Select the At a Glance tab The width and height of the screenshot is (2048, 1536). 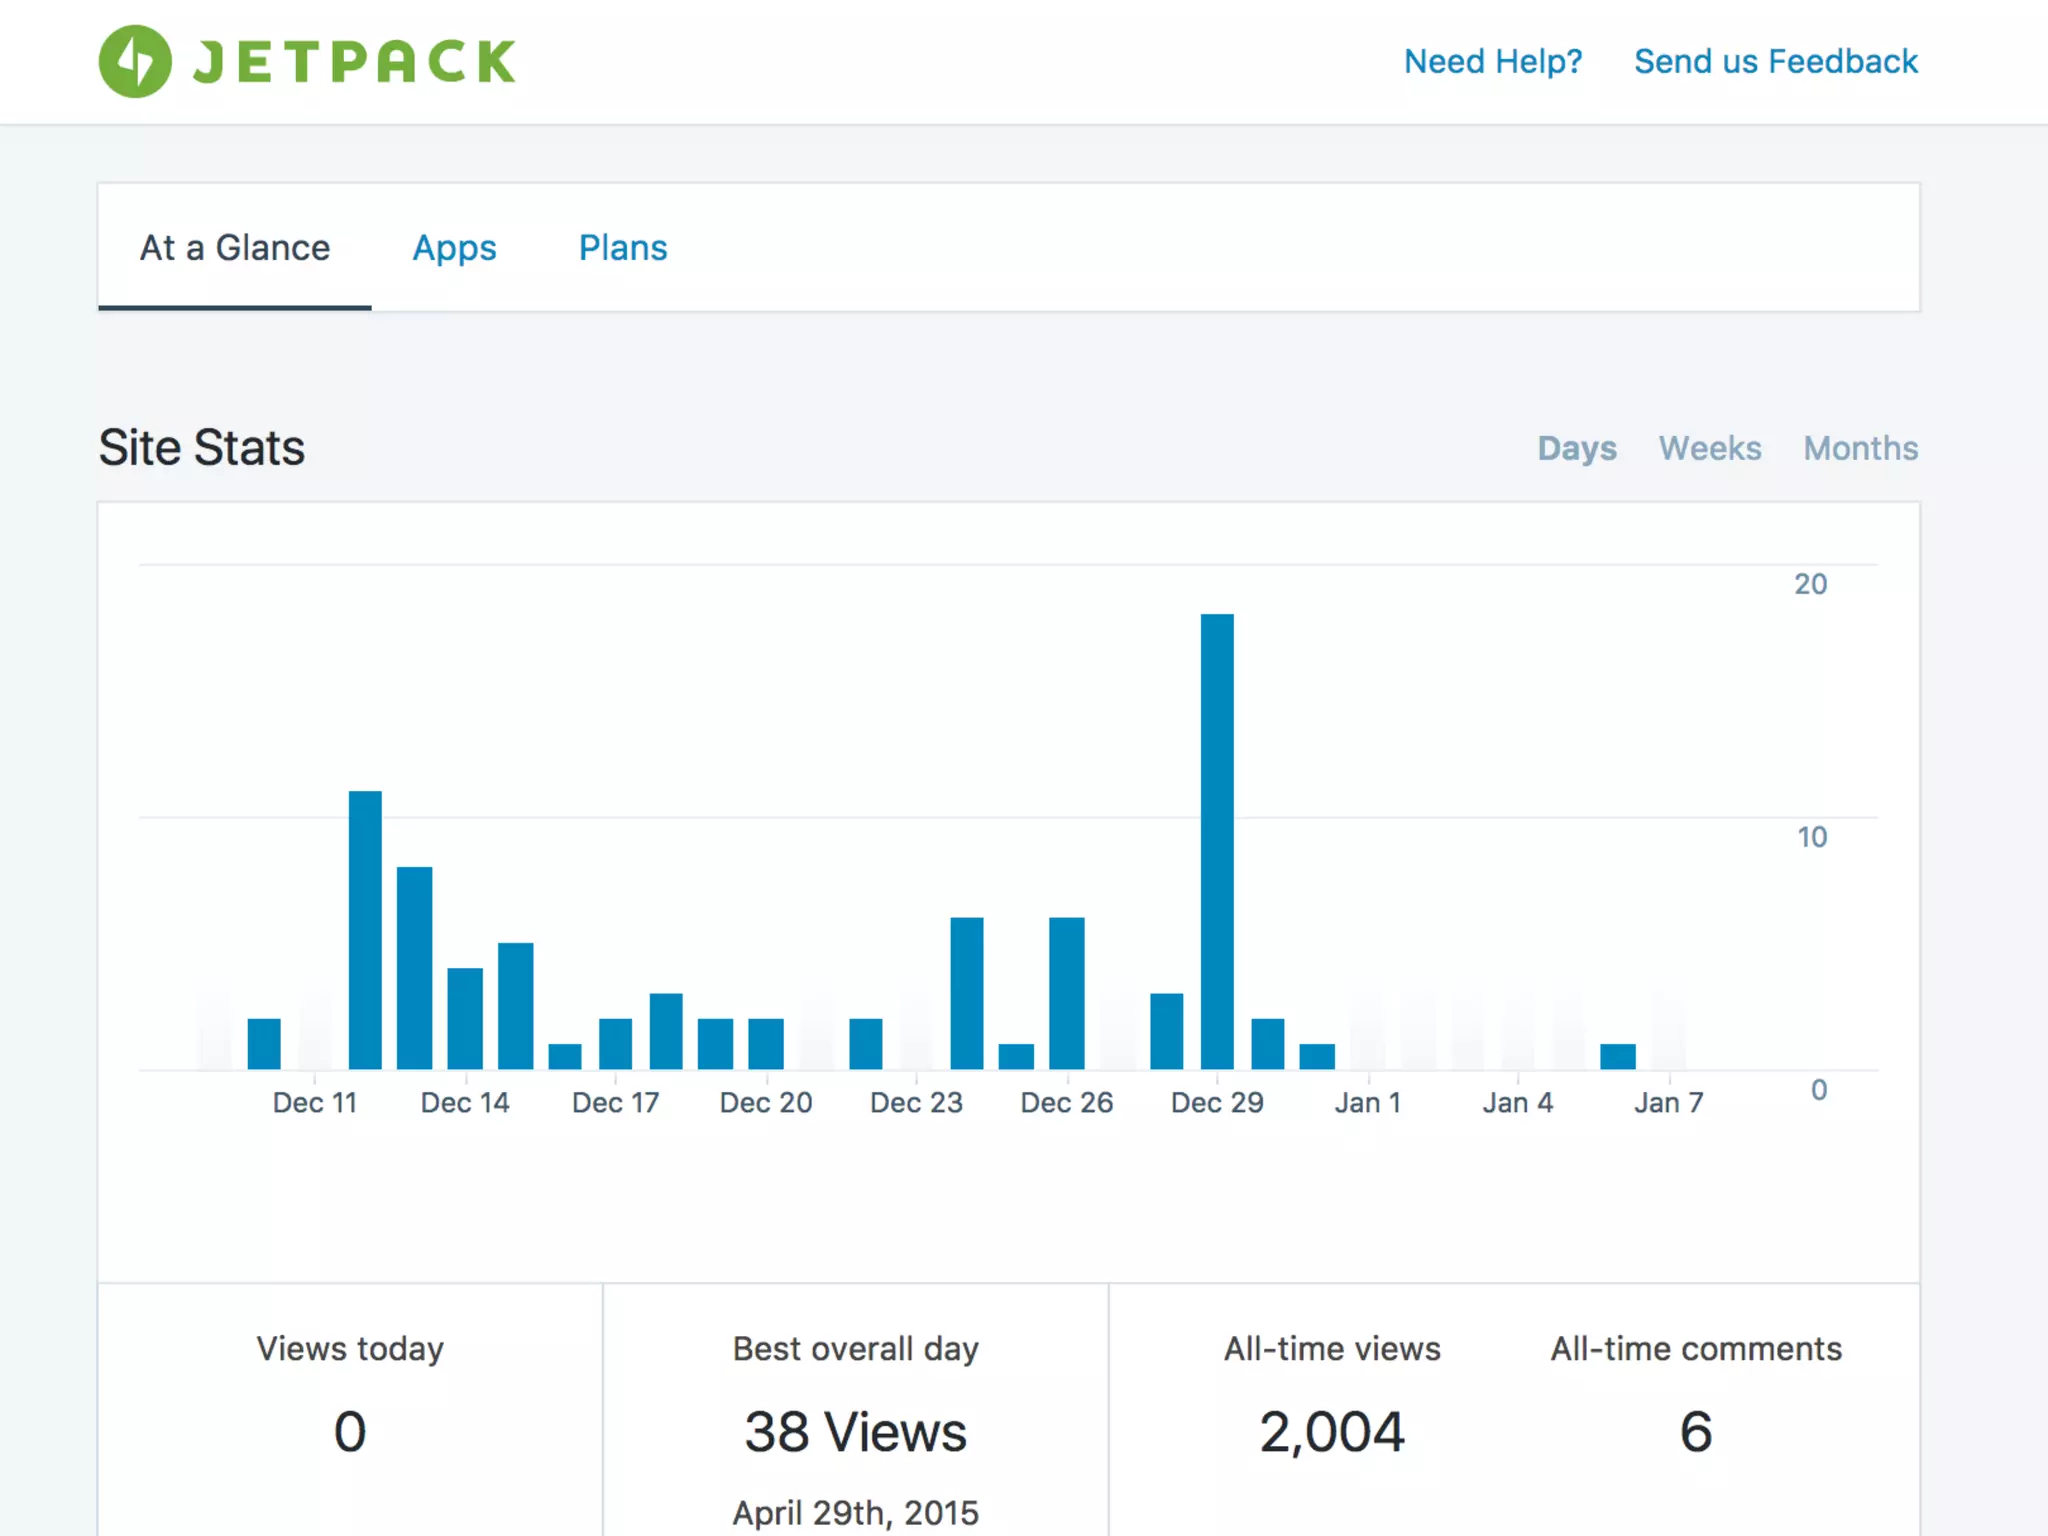coord(234,248)
